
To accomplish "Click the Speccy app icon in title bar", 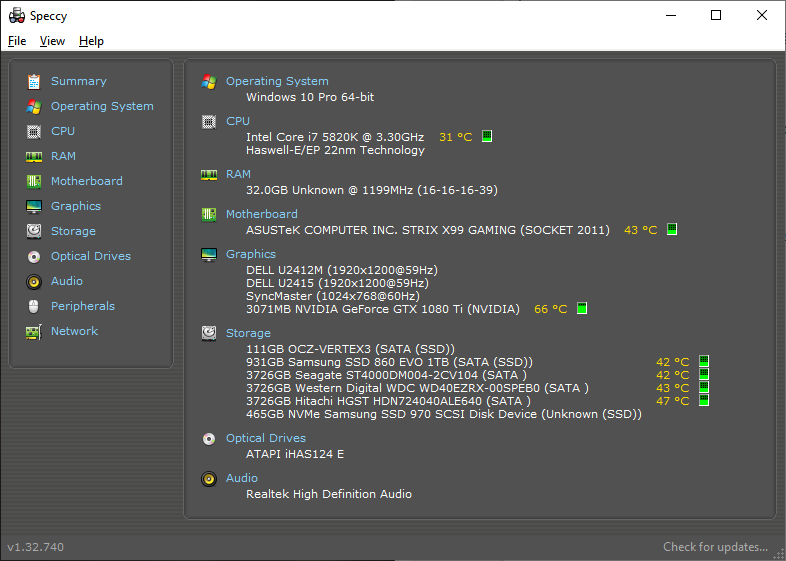I will pos(17,16).
